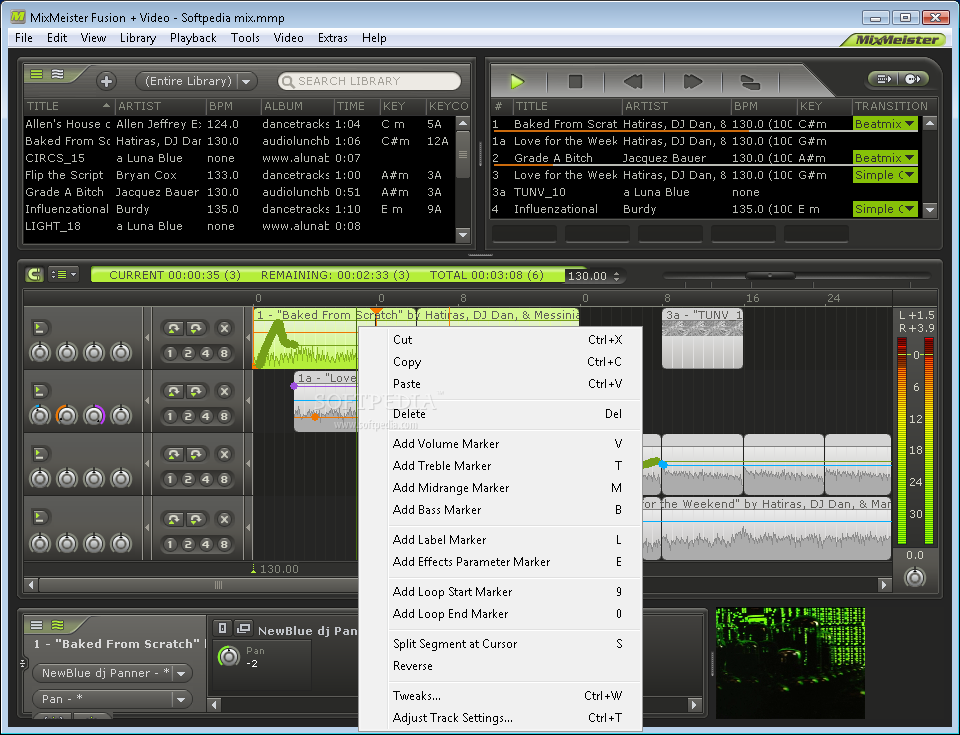Image resolution: width=960 pixels, height=735 pixels.
Task: Open the timeline view options dropdown
Action: [64, 274]
